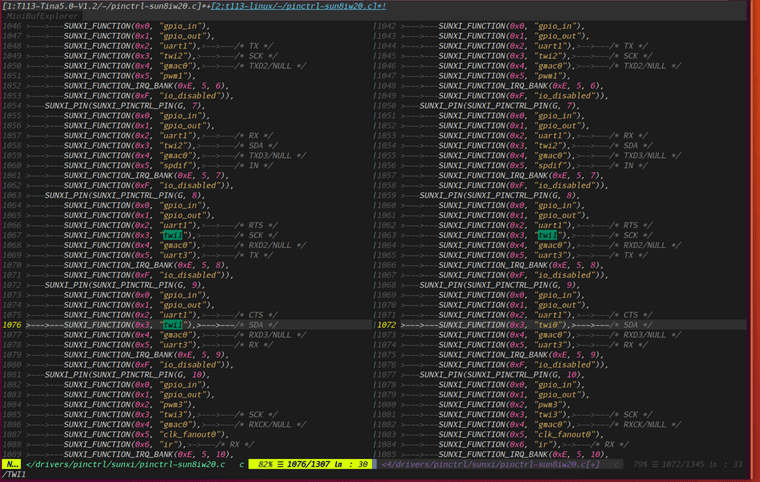Click "io_disabled" on left line 1053
The height and width of the screenshot is (482, 760).
(190, 96)
